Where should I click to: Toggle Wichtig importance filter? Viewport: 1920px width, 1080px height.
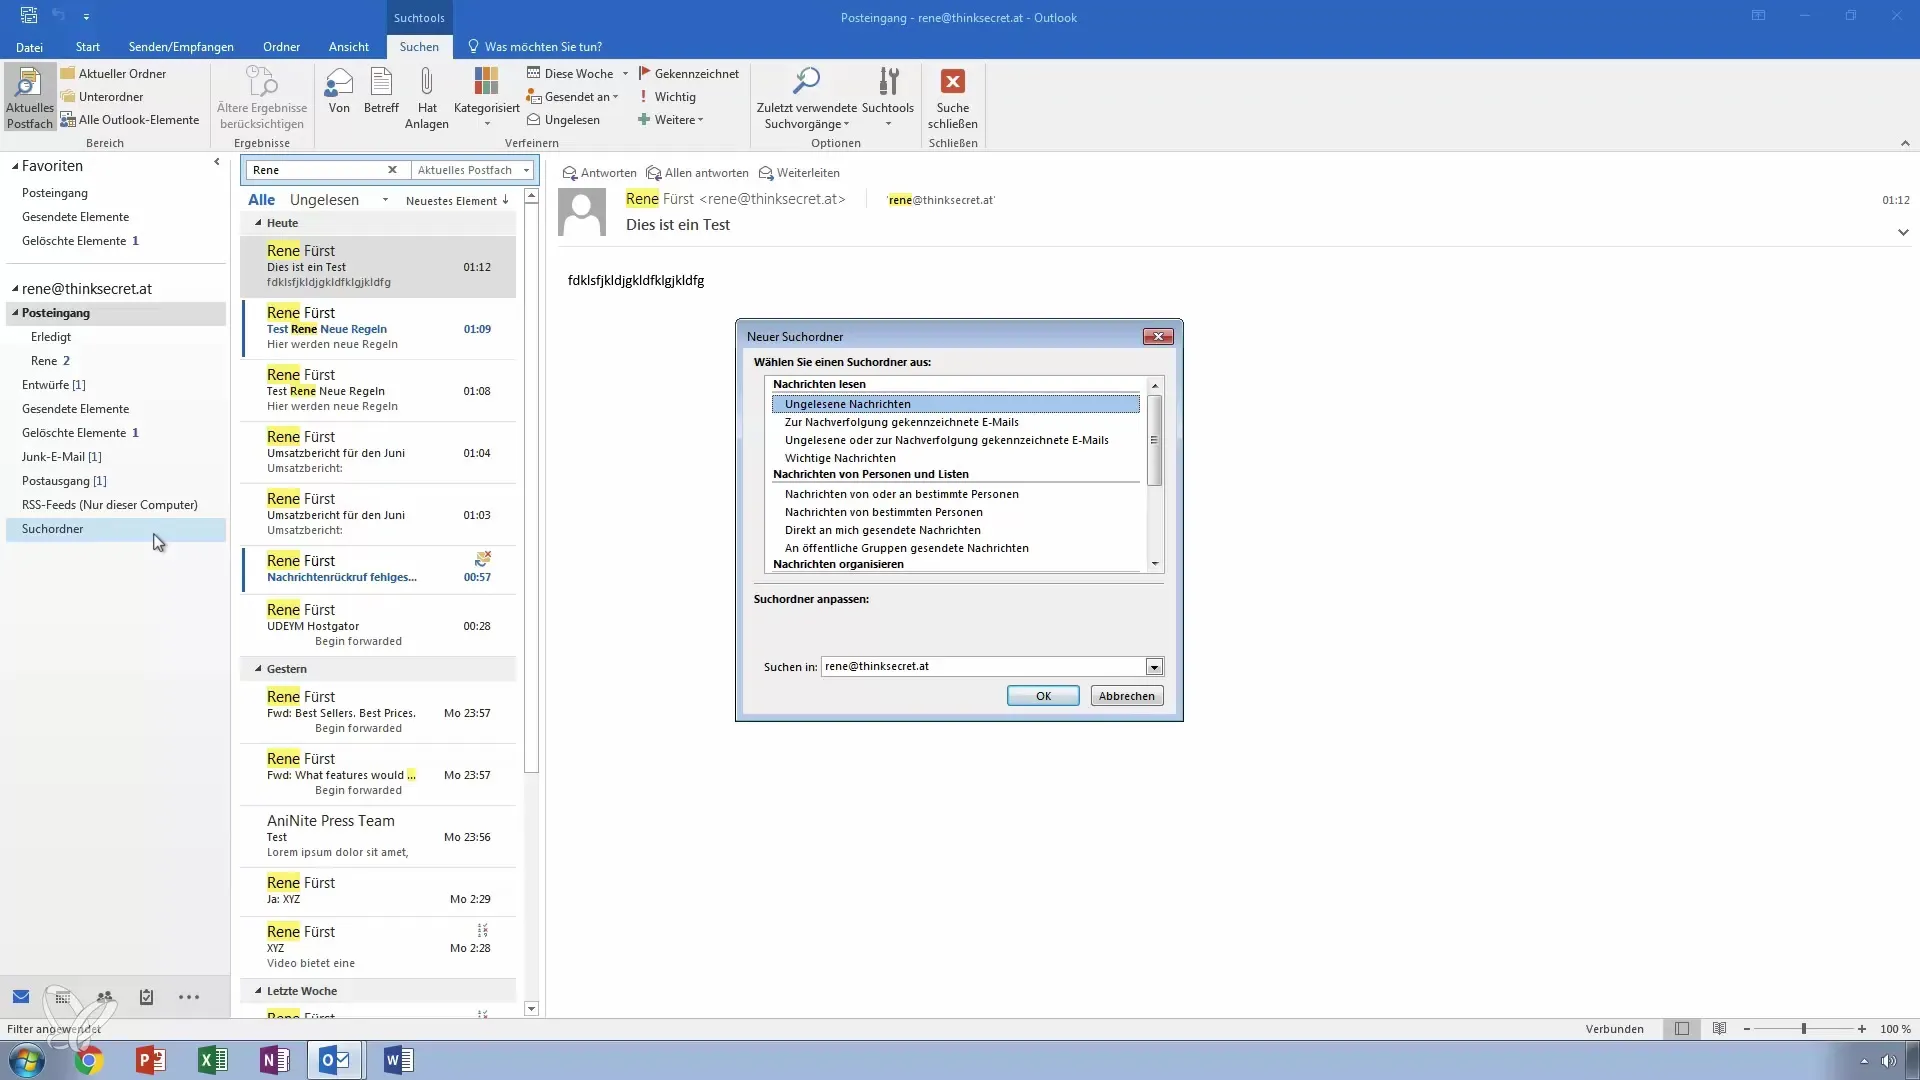[x=666, y=97]
